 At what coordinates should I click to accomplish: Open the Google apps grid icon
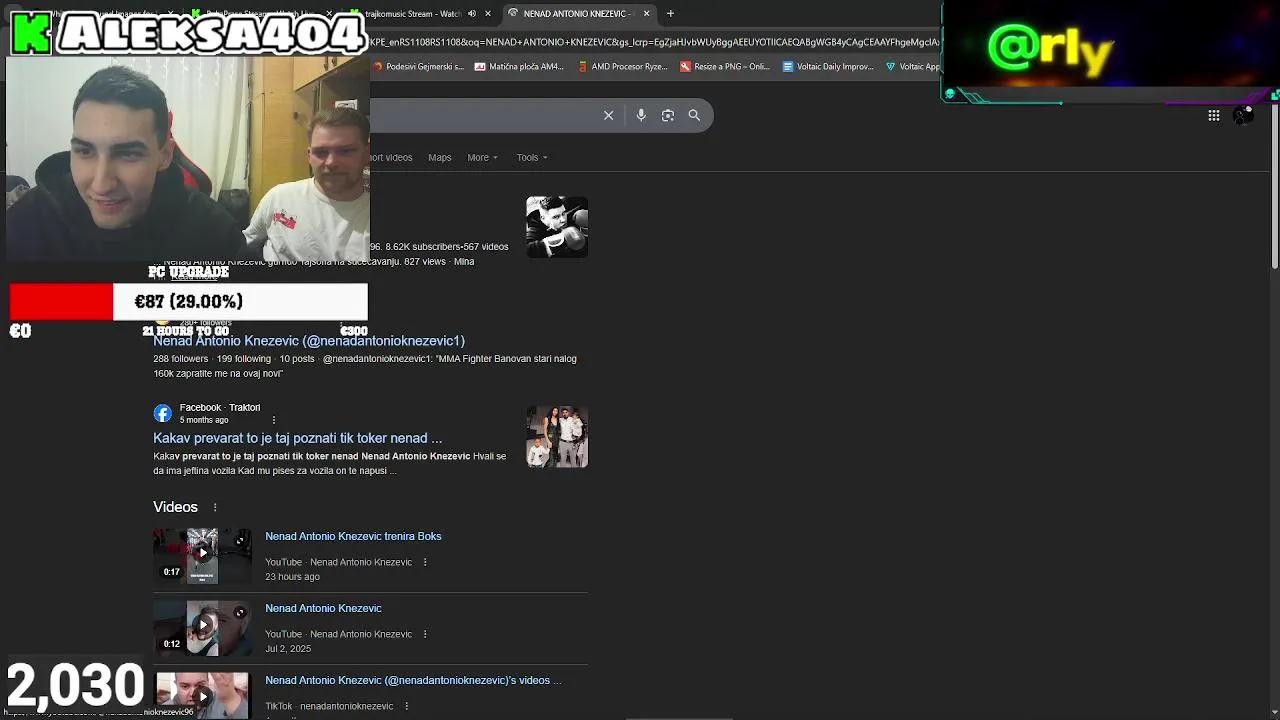click(x=1214, y=115)
